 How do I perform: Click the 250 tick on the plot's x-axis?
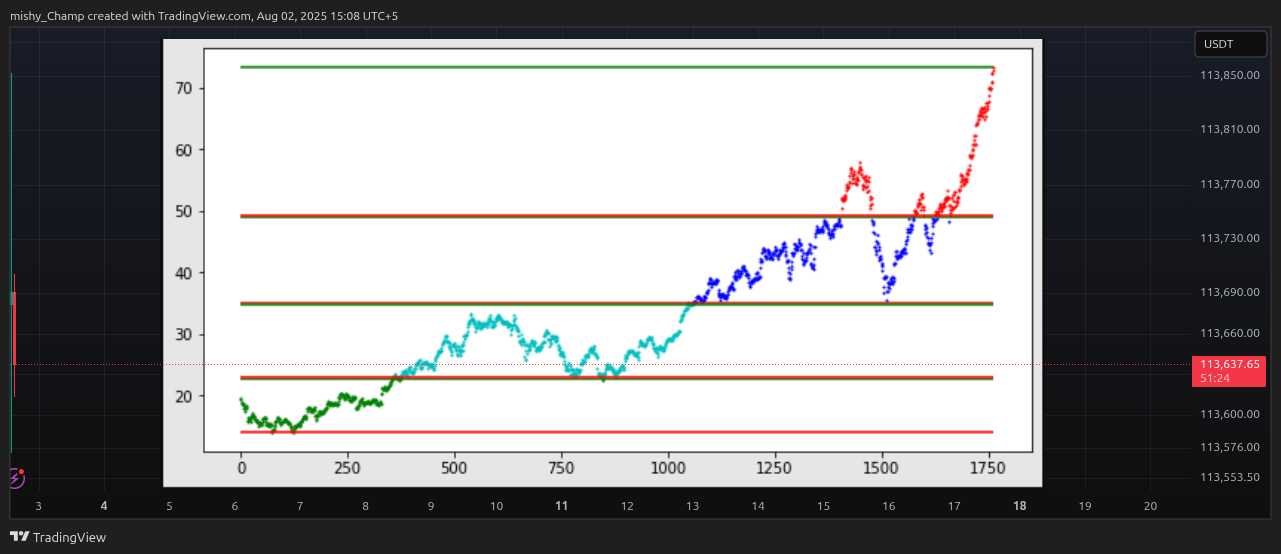[348, 467]
